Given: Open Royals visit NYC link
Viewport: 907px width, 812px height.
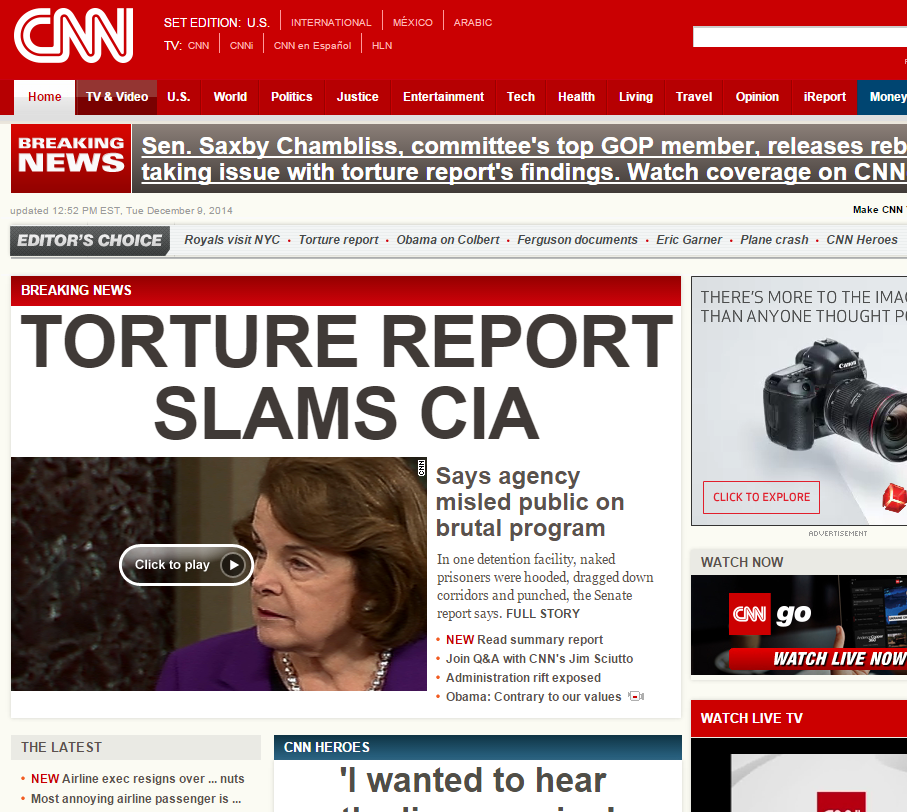Looking at the screenshot, I should point(232,240).
